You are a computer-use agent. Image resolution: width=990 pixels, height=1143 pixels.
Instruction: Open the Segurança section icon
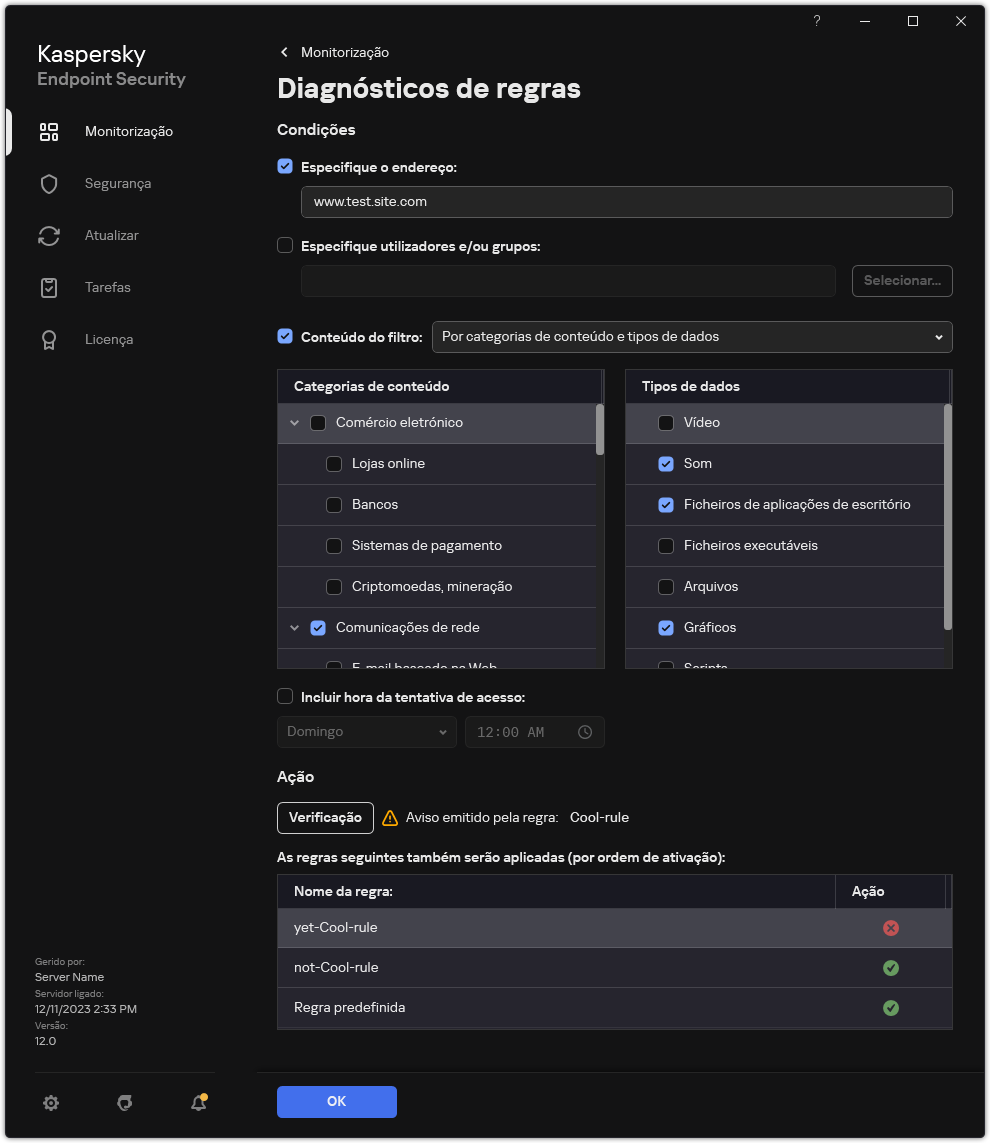click(x=49, y=183)
